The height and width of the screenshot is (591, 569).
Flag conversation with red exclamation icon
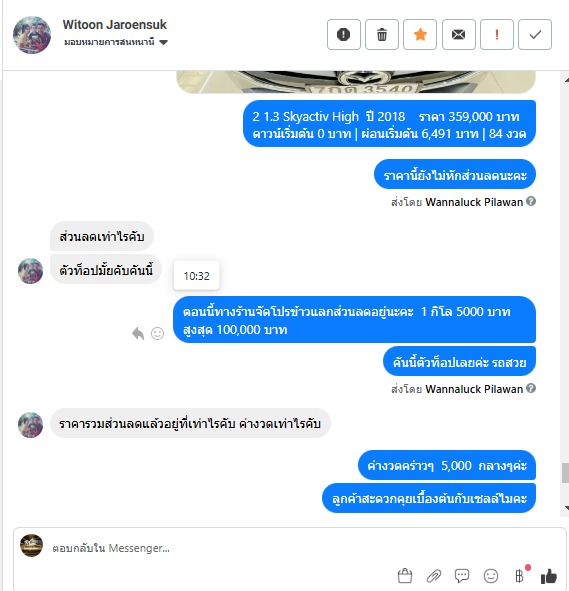(x=497, y=35)
